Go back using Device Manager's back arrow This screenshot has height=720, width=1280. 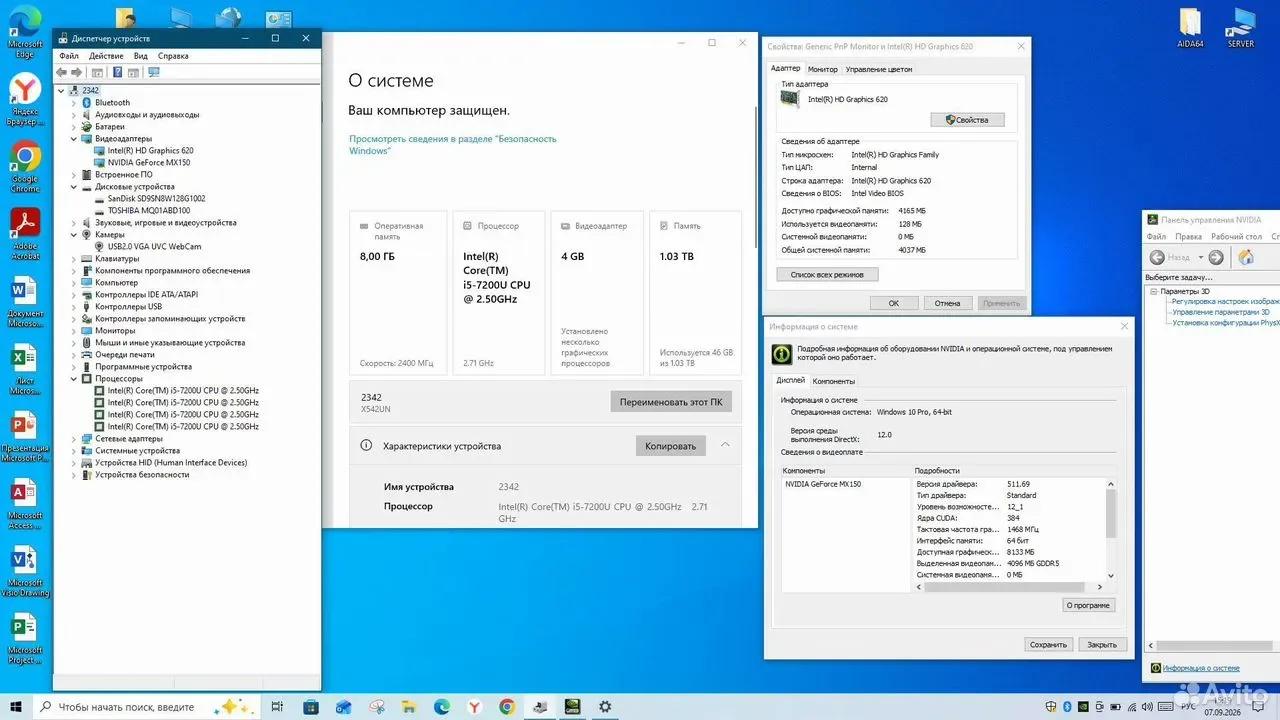(x=62, y=72)
